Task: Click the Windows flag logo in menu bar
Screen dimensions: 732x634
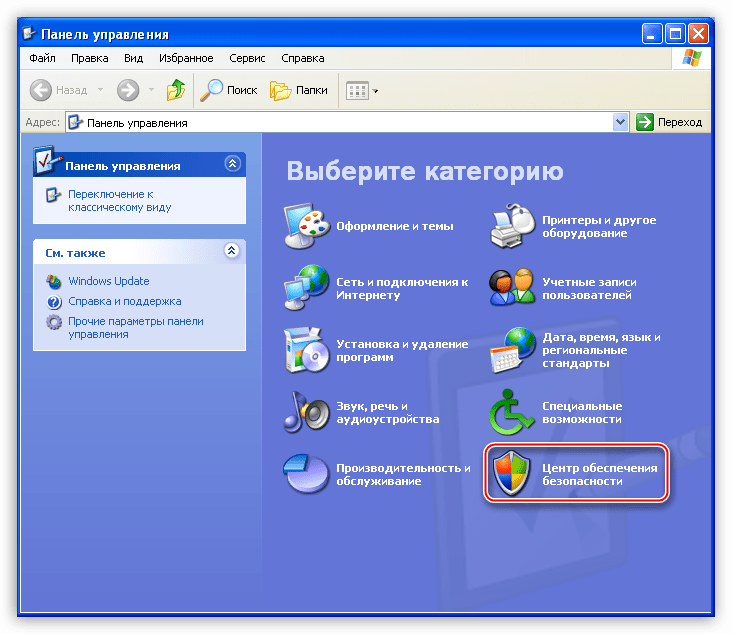Action: (691, 58)
